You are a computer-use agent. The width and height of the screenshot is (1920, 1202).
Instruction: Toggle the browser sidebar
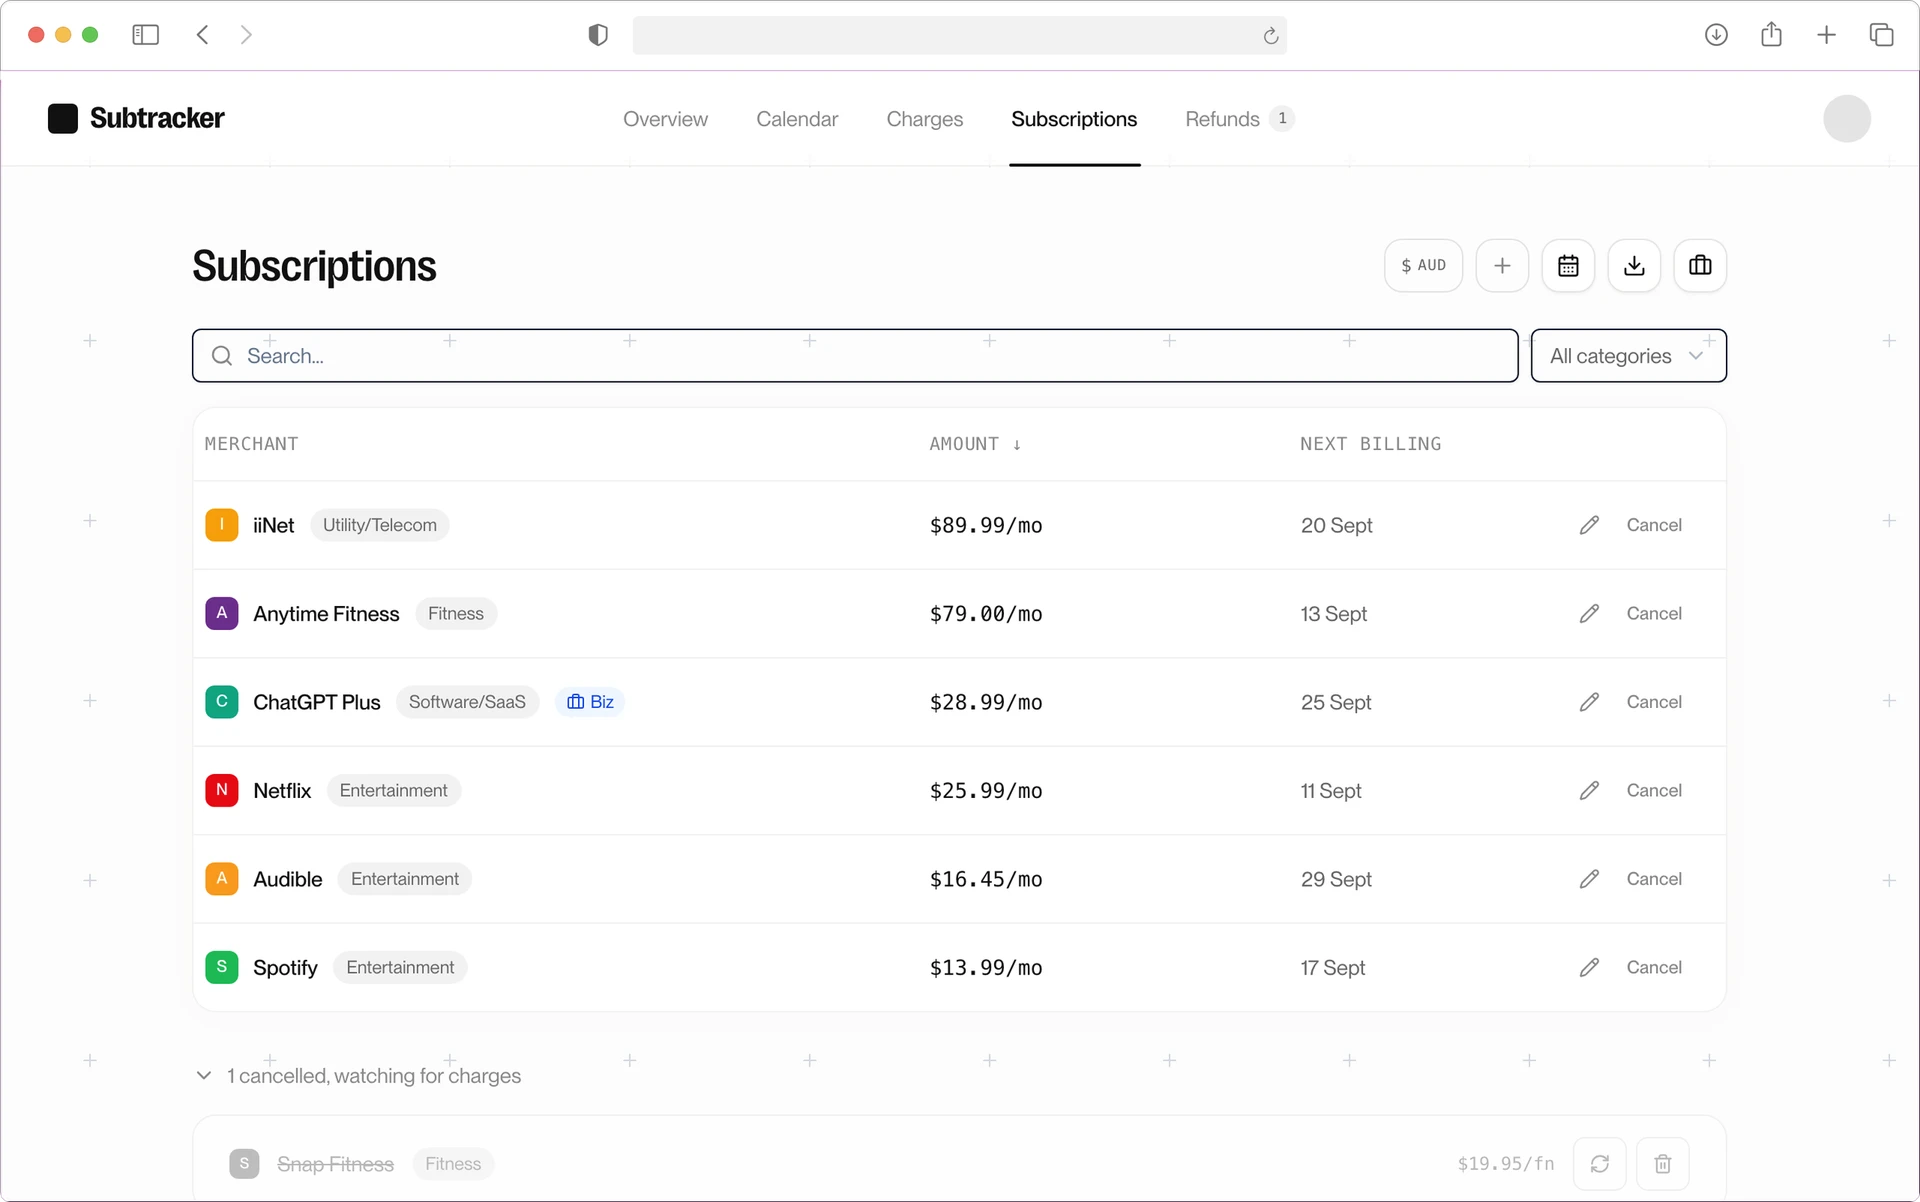(x=146, y=35)
